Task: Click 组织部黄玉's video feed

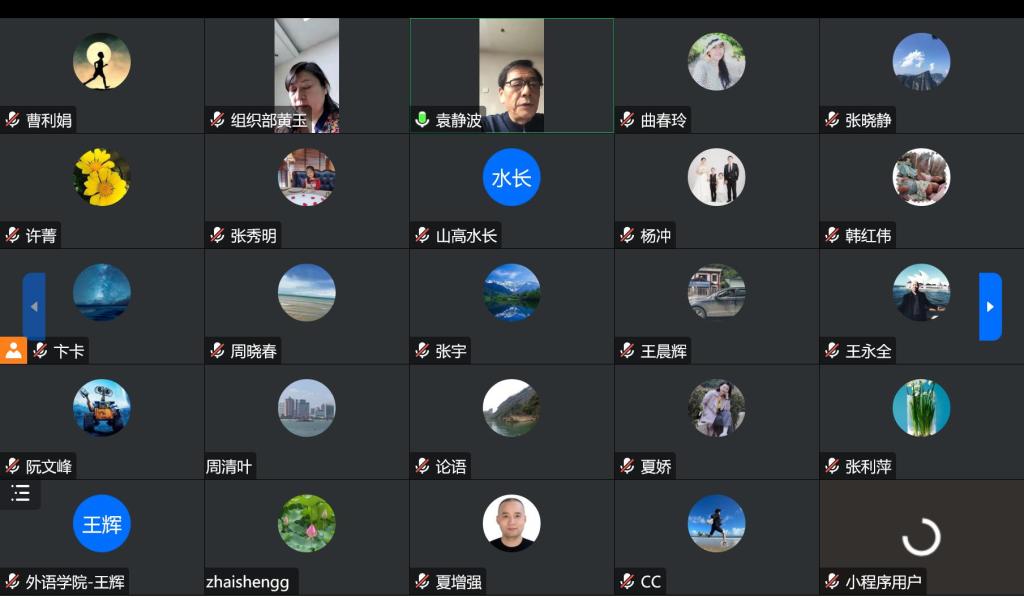Action: 306,75
